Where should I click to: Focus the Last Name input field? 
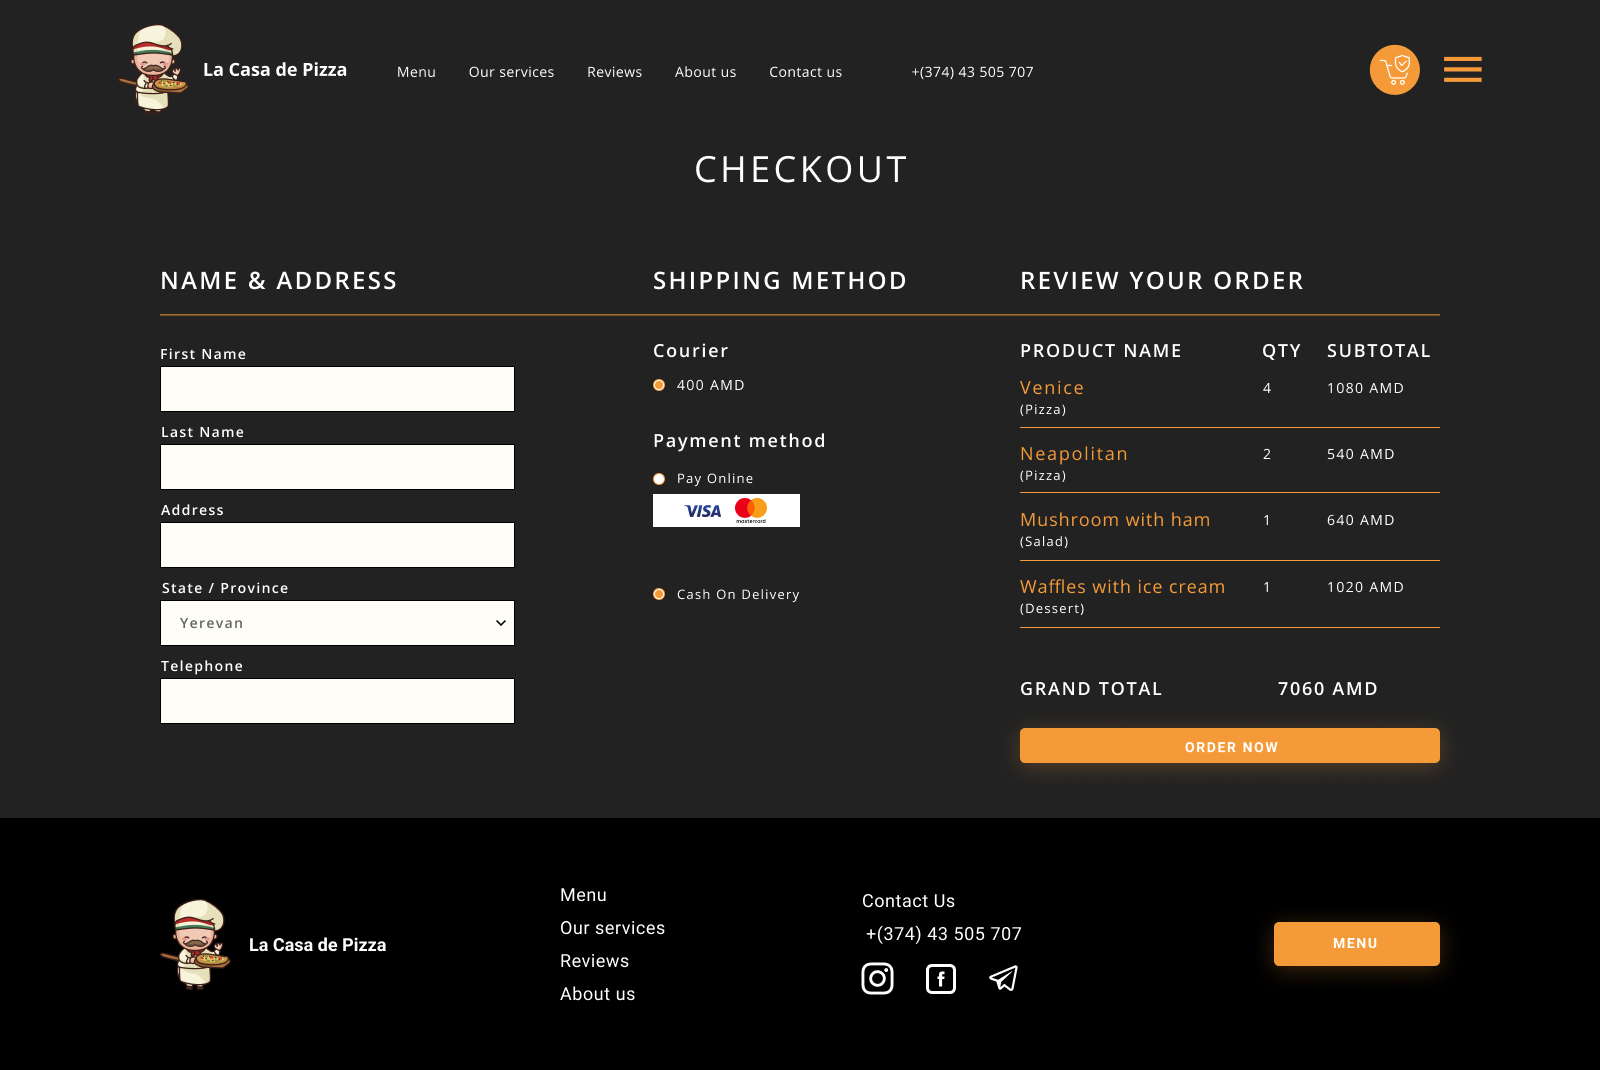click(x=337, y=467)
